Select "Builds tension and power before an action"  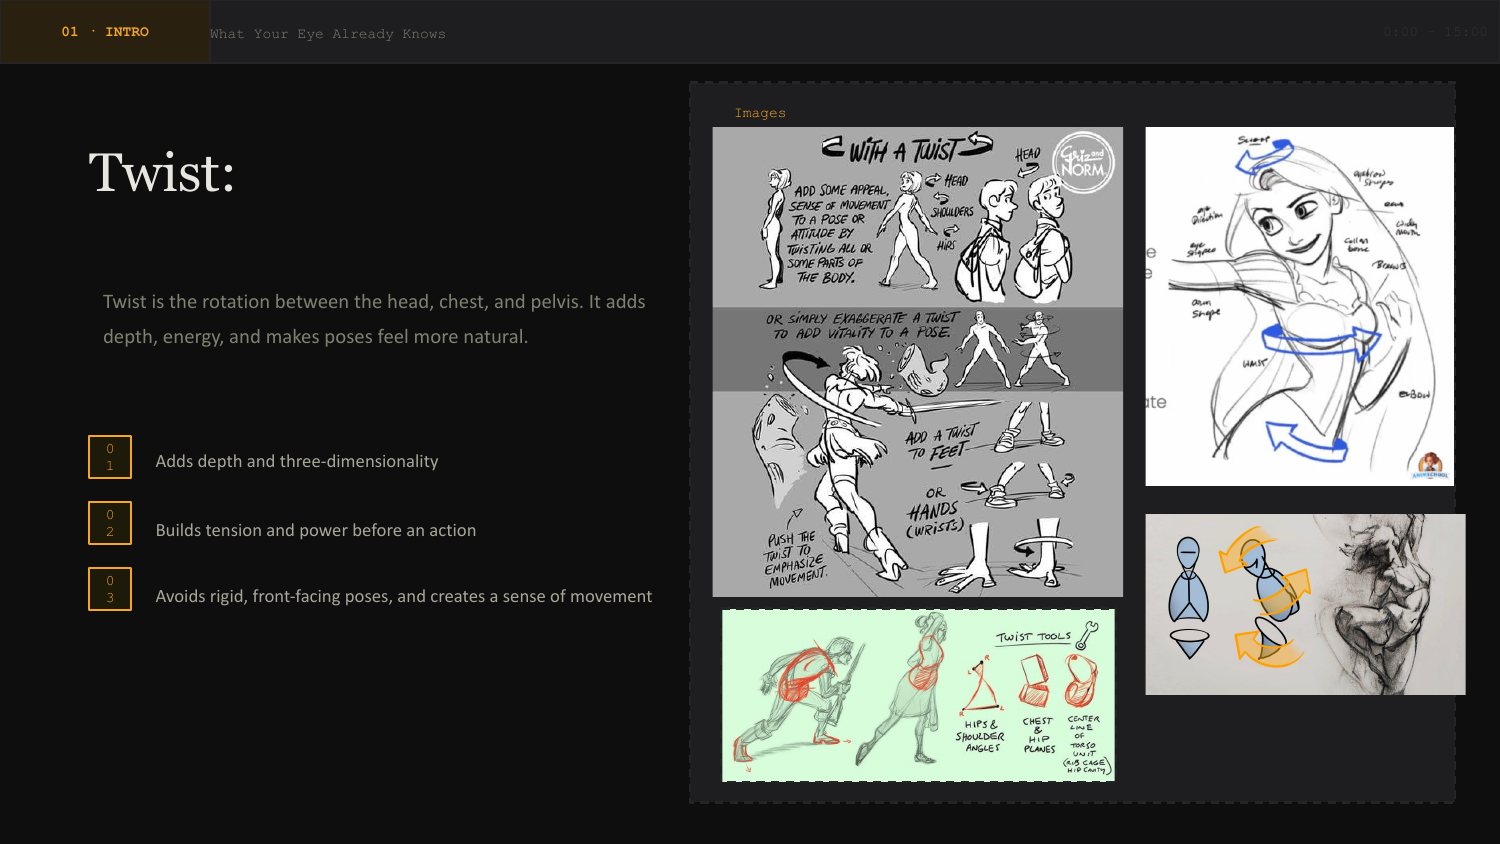(316, 530)
